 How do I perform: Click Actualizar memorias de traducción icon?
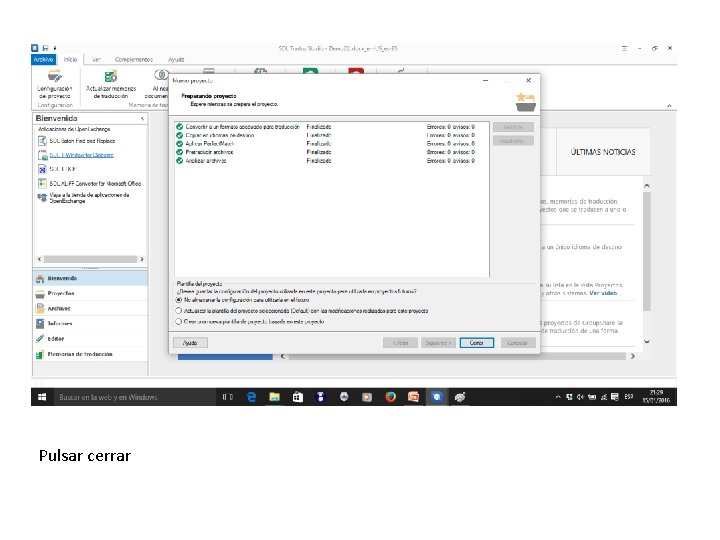pos(111,84)
